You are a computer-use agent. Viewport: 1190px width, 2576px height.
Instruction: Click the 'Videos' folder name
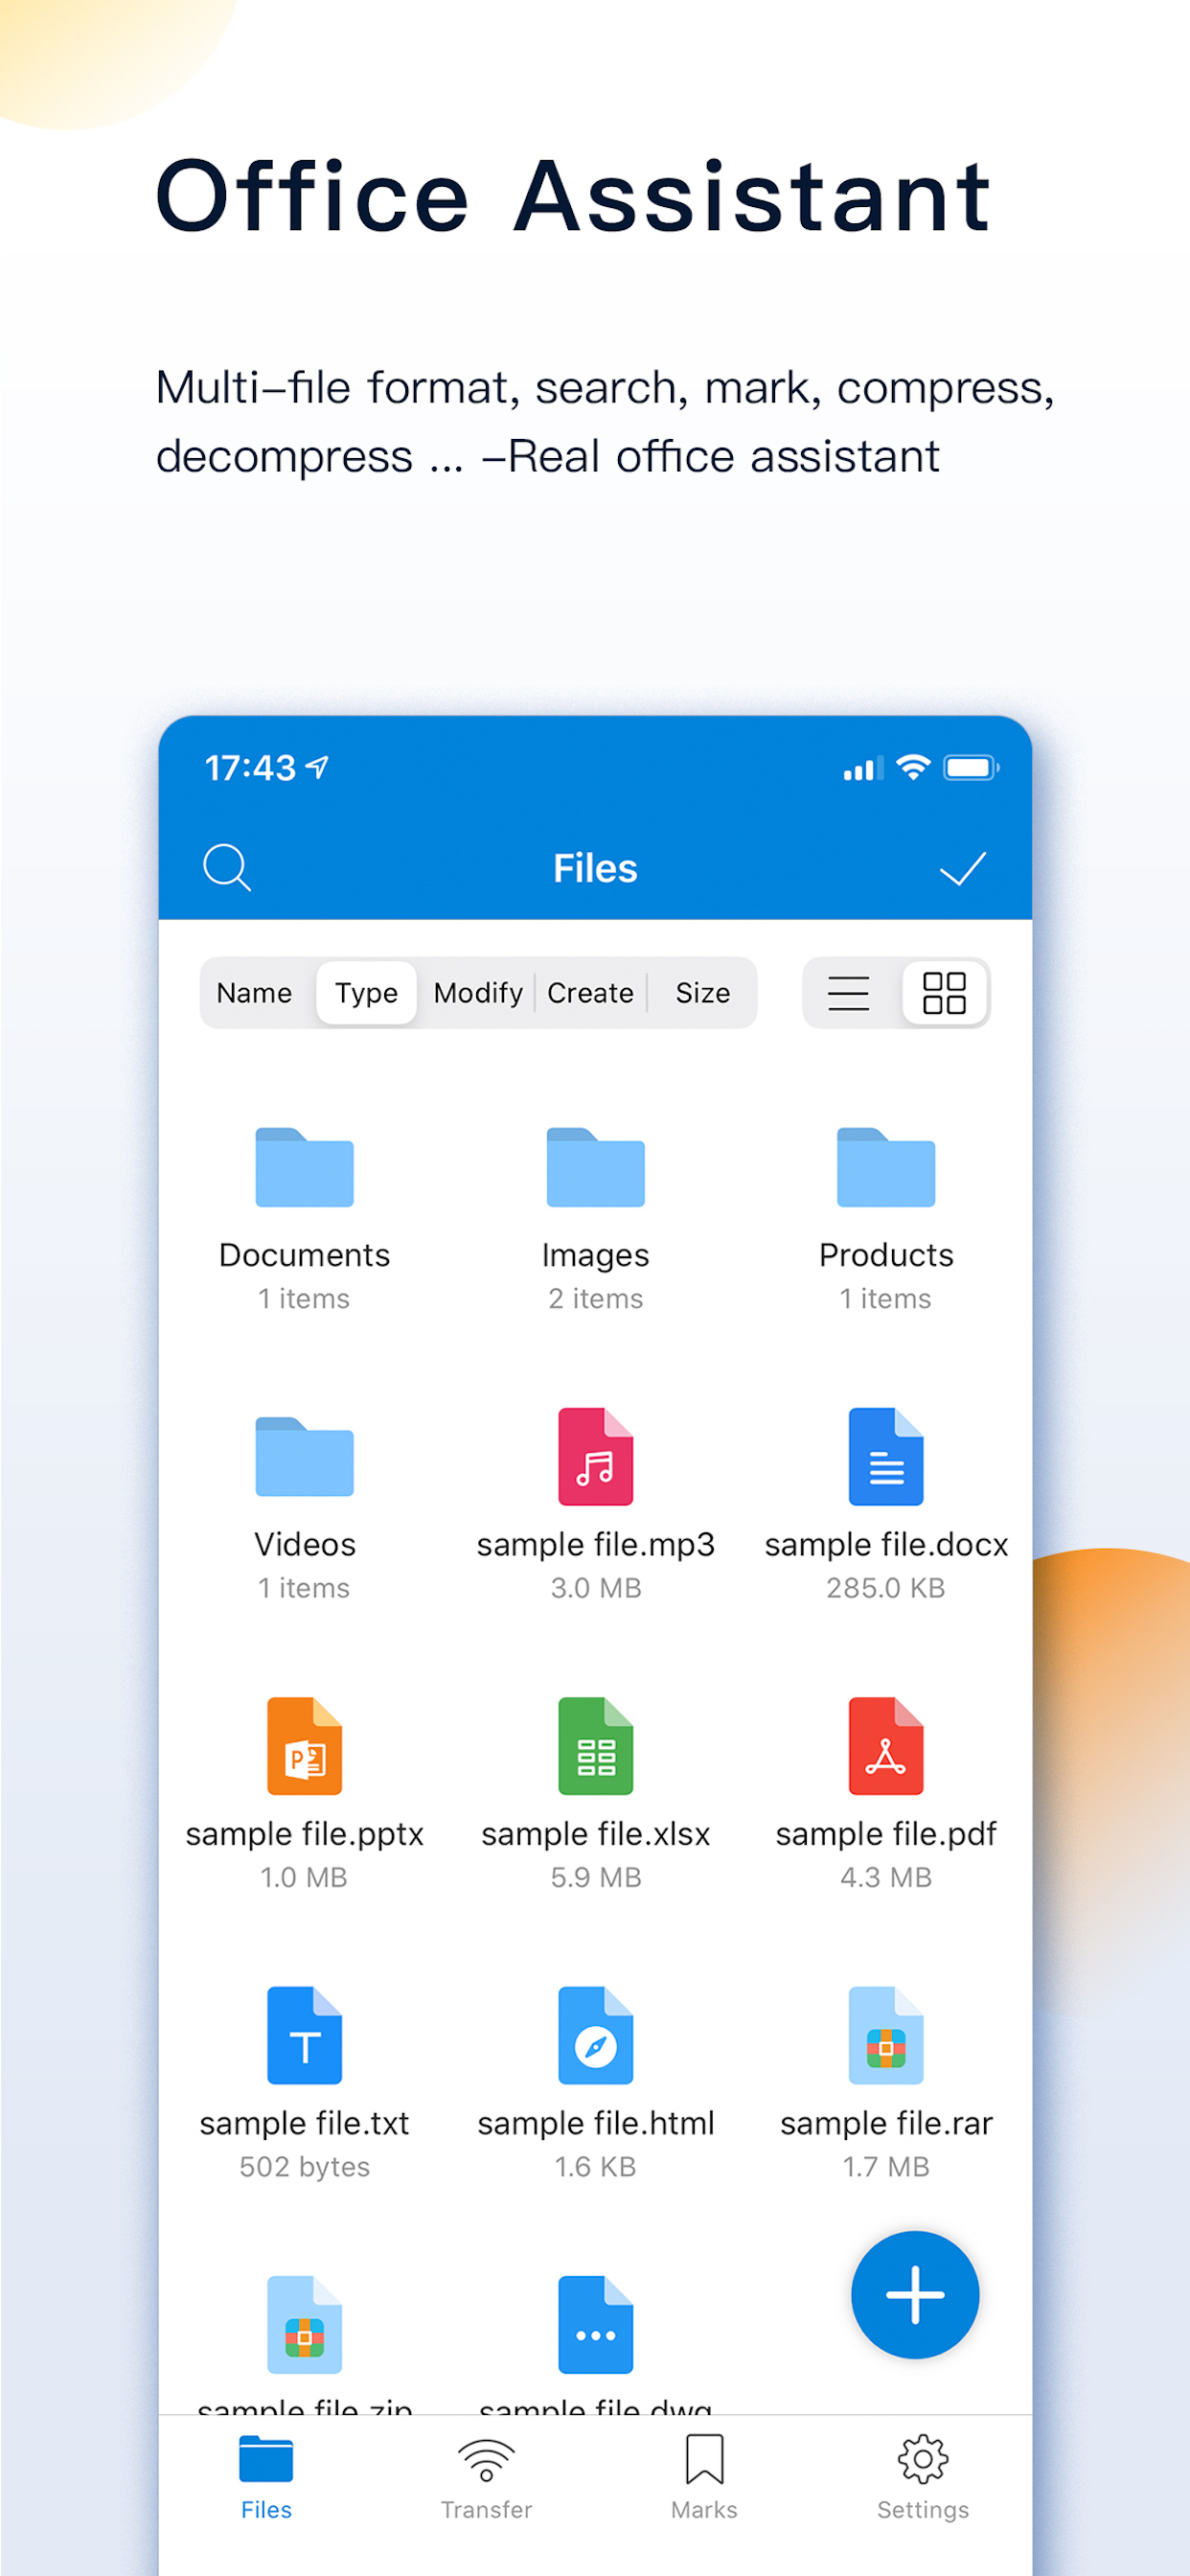pos(304,1544)
